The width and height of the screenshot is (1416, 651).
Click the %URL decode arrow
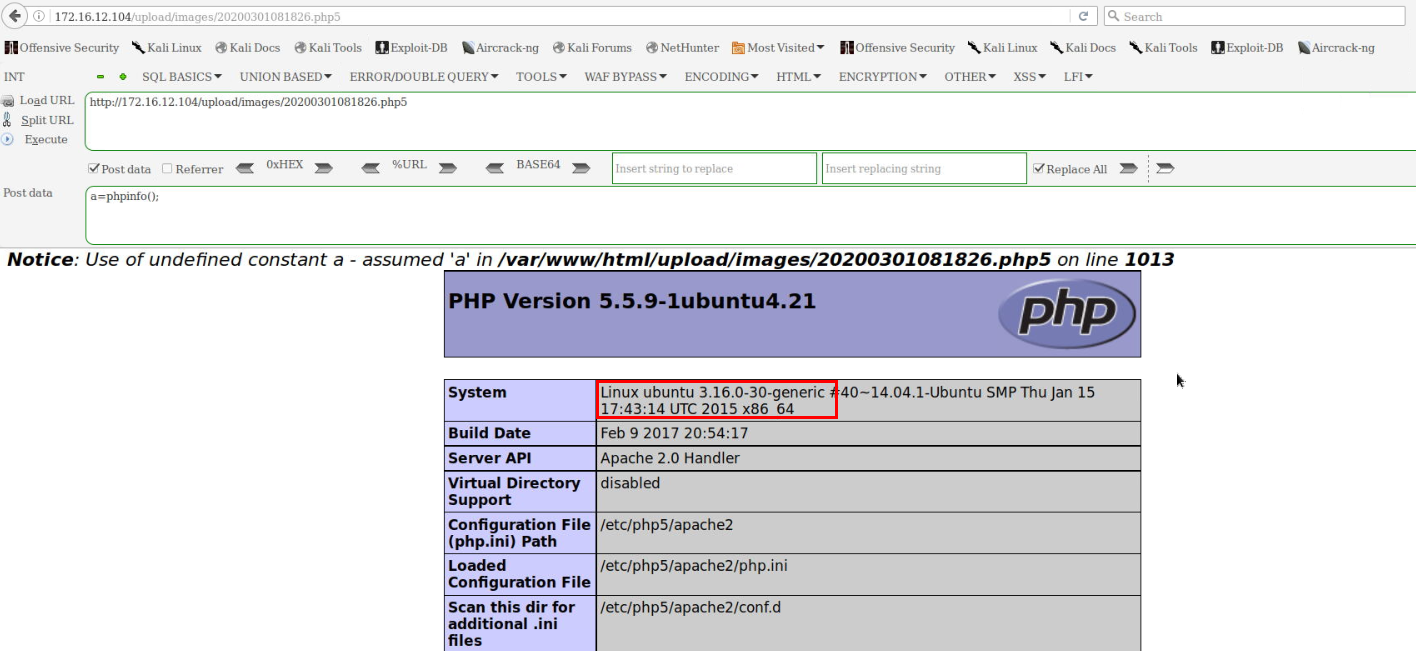click(x=371, y=168)
